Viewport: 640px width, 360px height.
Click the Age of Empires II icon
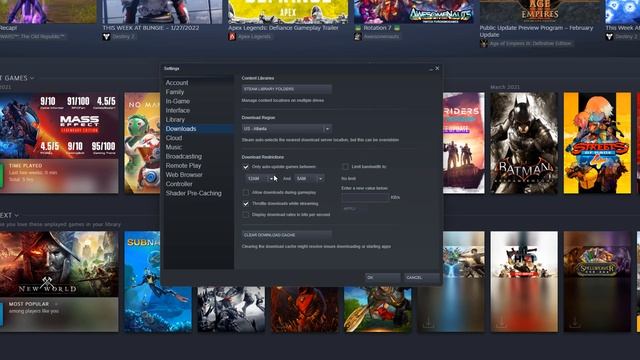pyautogui.click(x=484, y=43)
